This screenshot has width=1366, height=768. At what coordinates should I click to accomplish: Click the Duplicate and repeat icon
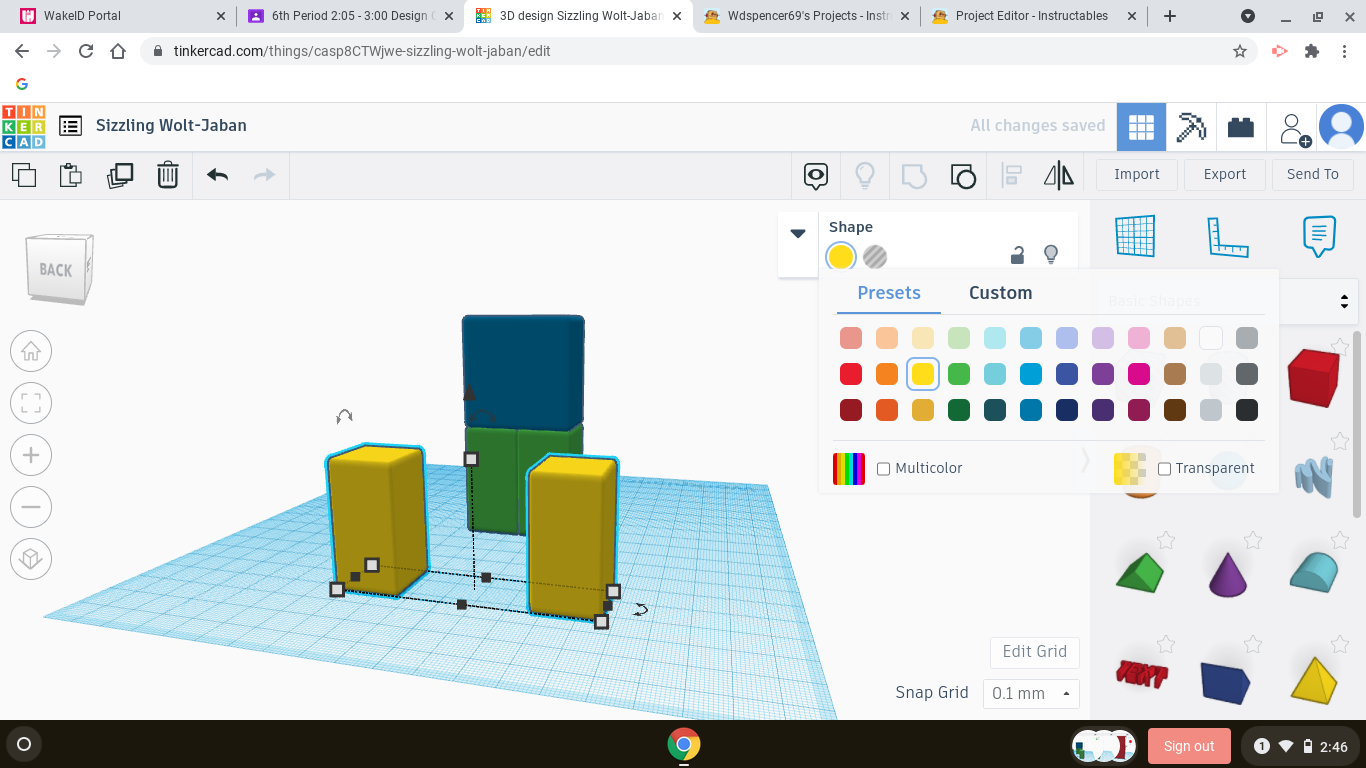pyautogui.click(x=120, y=175)
